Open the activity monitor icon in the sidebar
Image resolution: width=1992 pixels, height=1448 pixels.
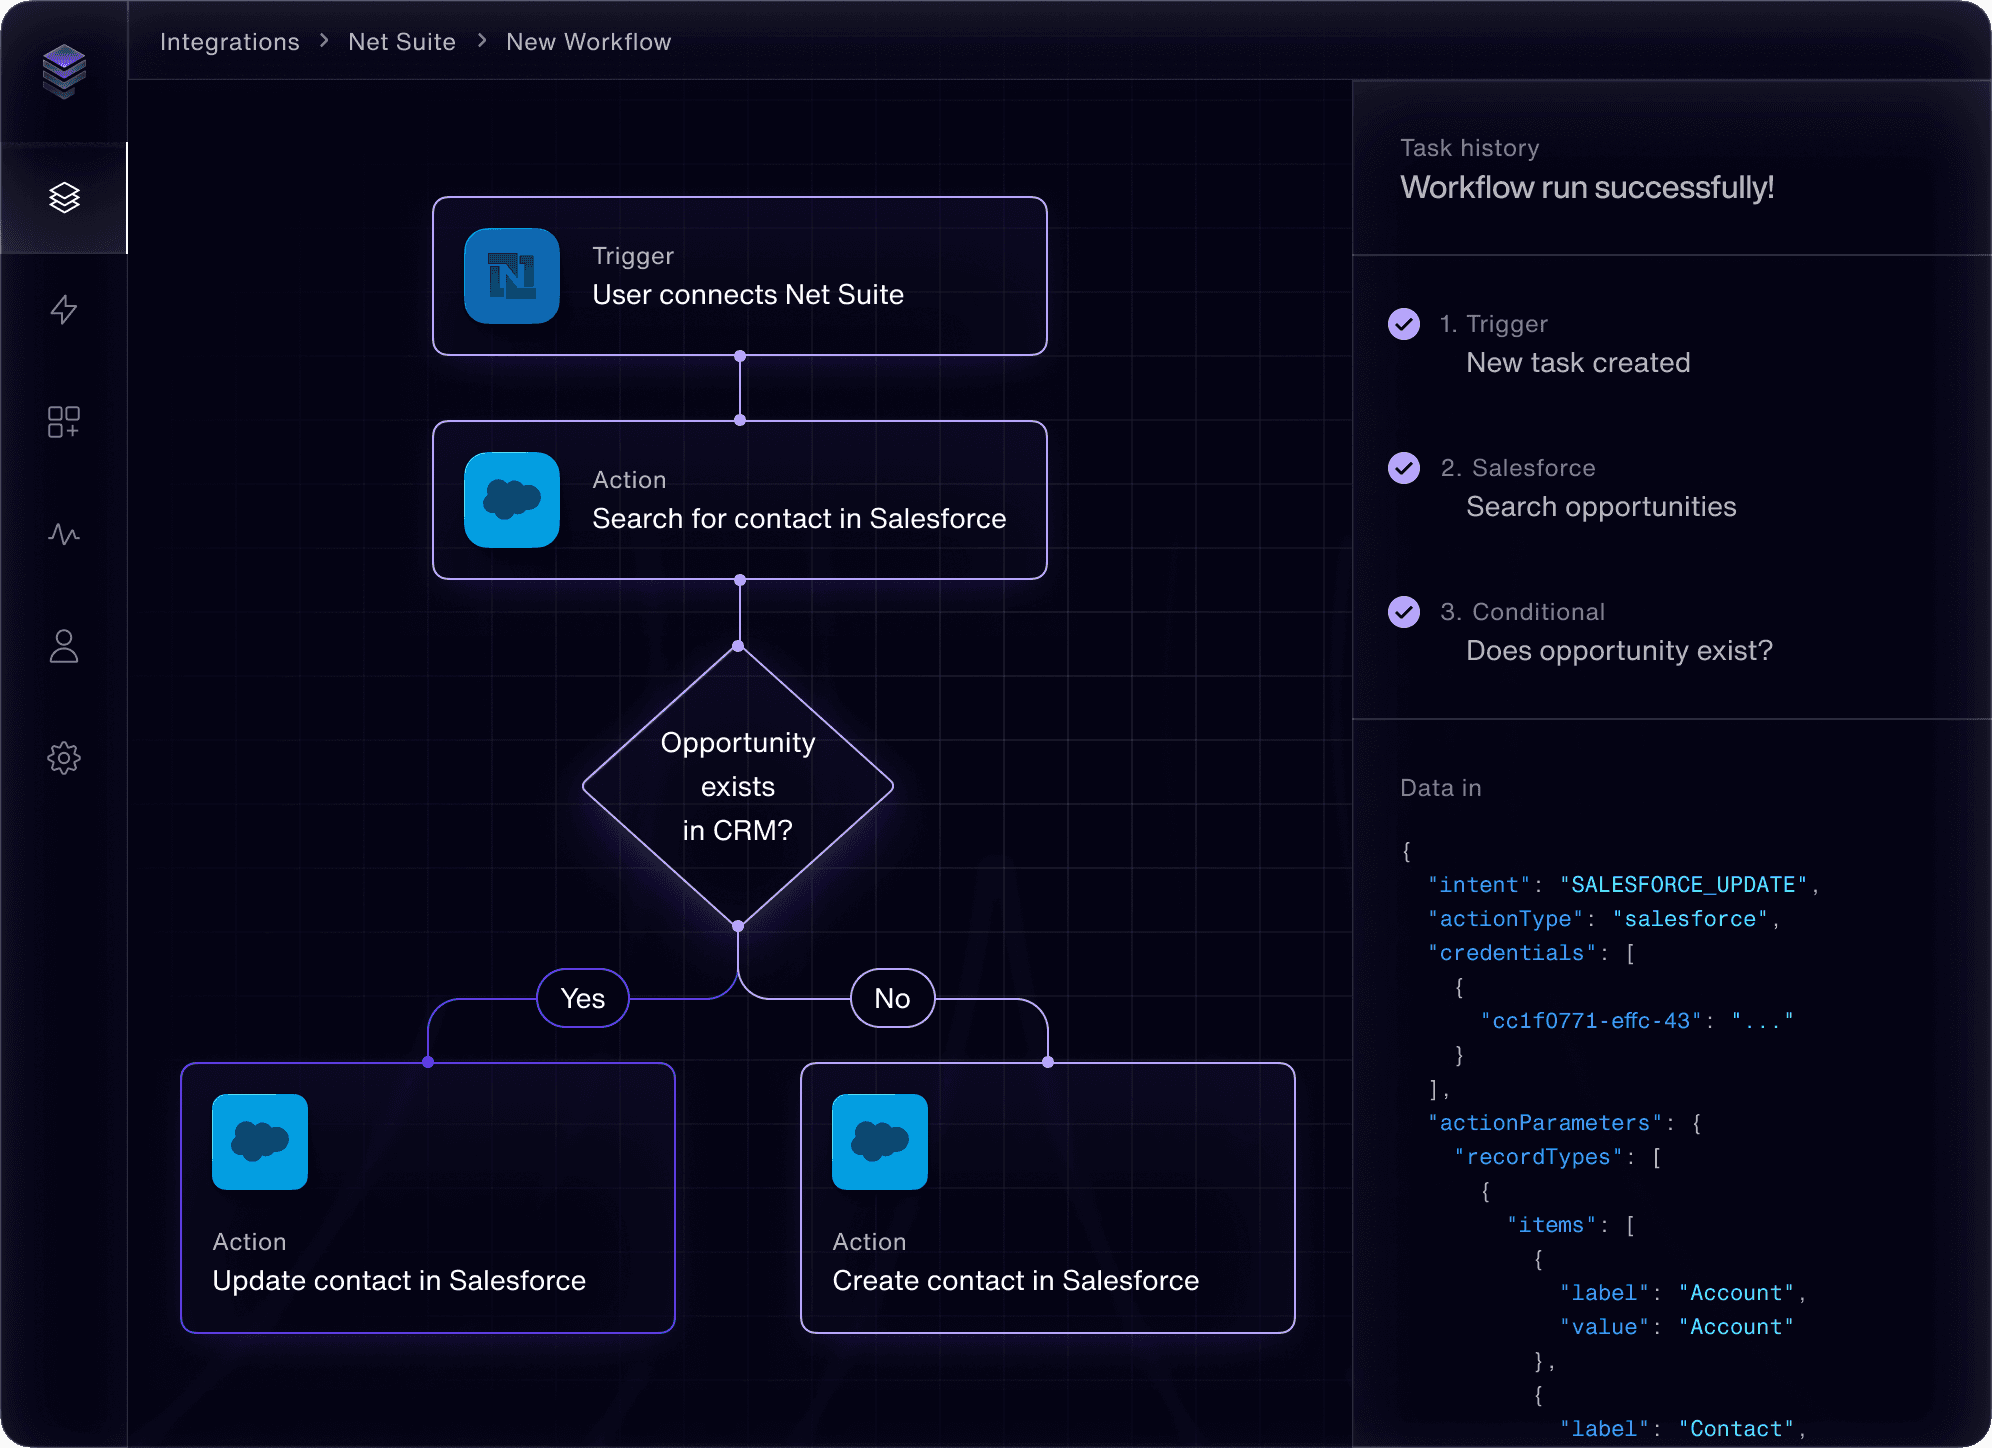(x=64, y=535)
